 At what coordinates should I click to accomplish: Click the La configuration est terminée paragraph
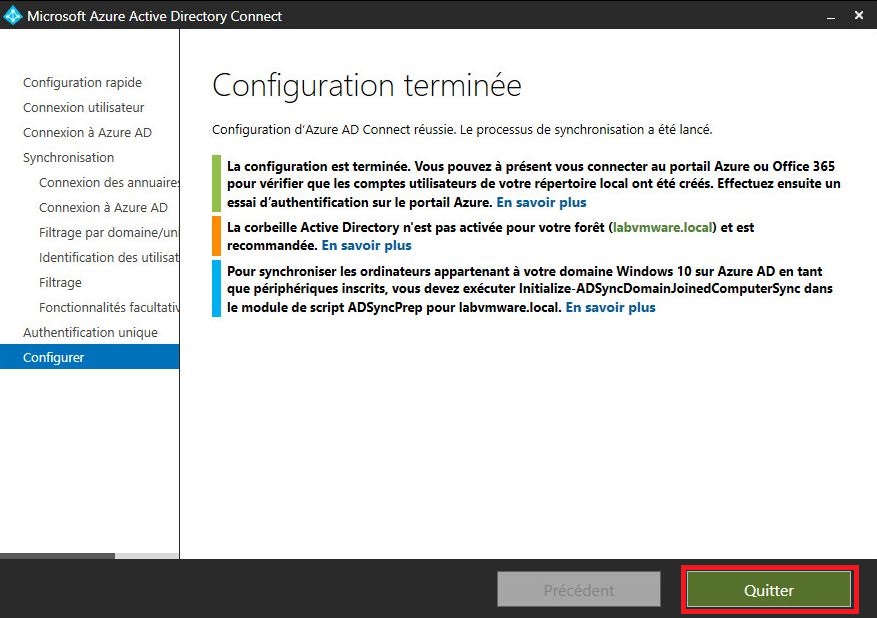click(534, 184)
